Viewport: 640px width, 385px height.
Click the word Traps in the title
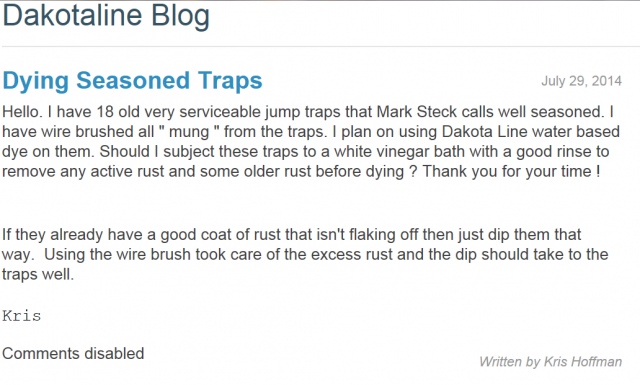[x=231, y=81]
